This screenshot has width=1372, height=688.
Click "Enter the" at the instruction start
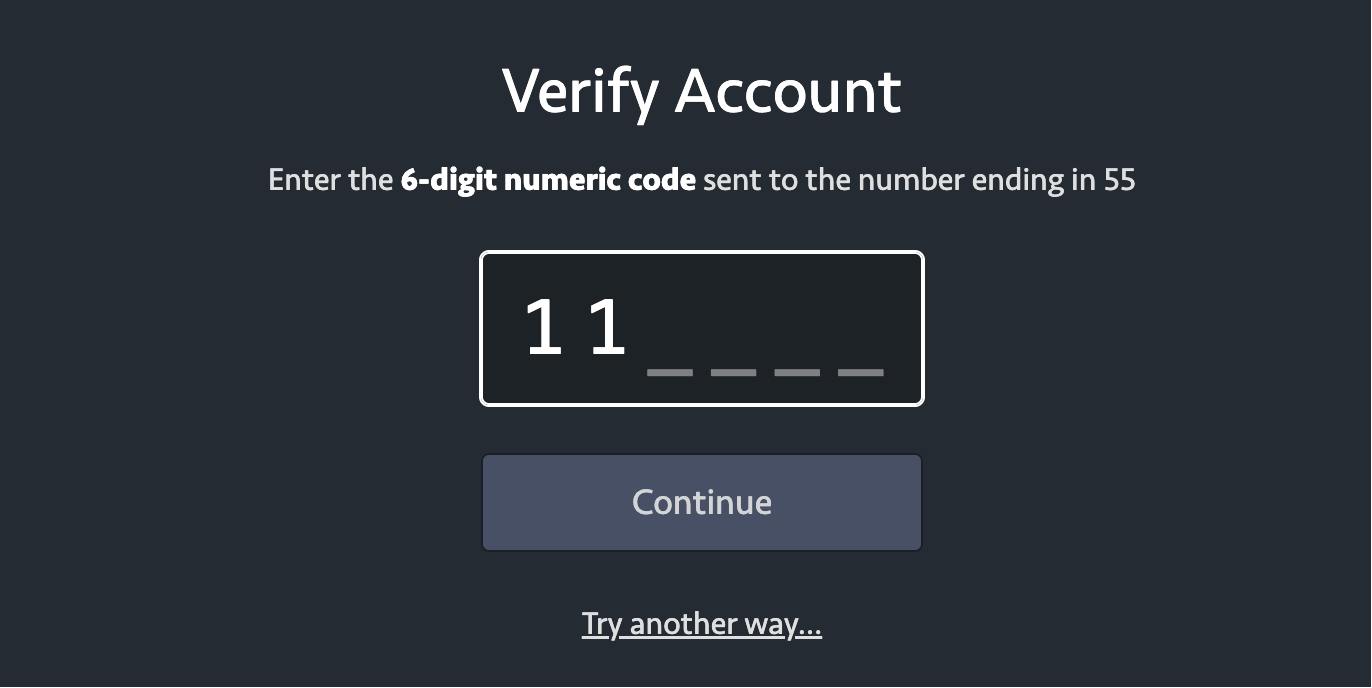[330, 181]
